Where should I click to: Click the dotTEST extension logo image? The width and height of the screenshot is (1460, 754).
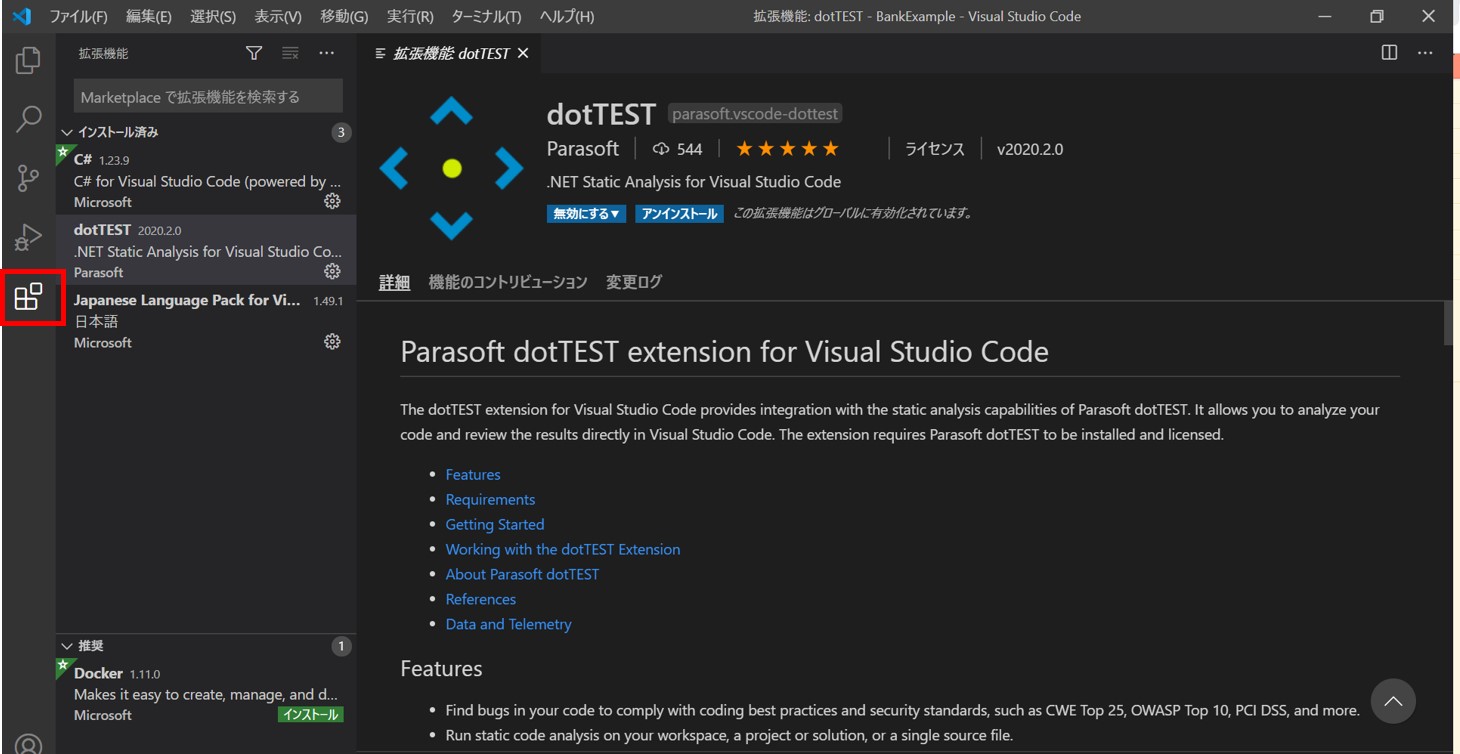click(451, 168)
